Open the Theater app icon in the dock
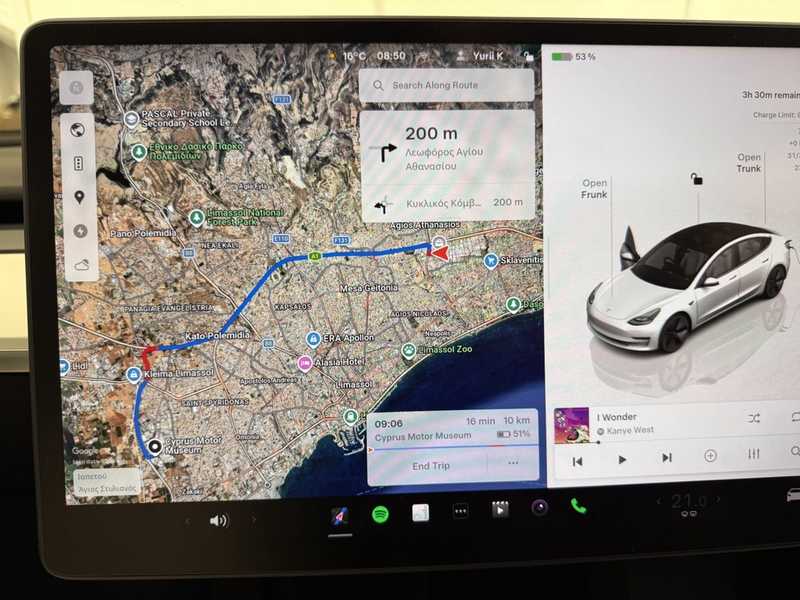800x600 pixels. click(500, 509)
